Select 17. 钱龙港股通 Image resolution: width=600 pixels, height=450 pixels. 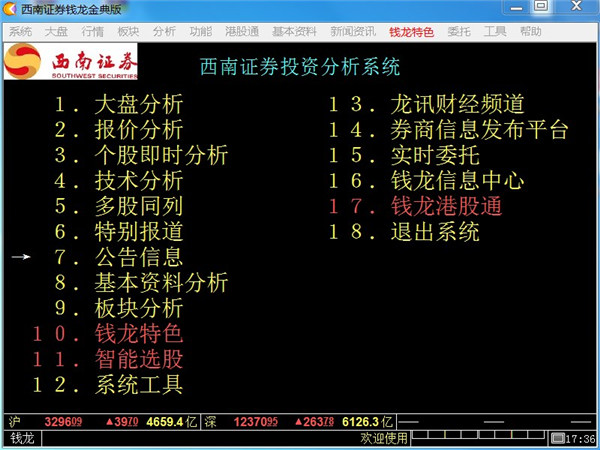[x=415, y=206]
